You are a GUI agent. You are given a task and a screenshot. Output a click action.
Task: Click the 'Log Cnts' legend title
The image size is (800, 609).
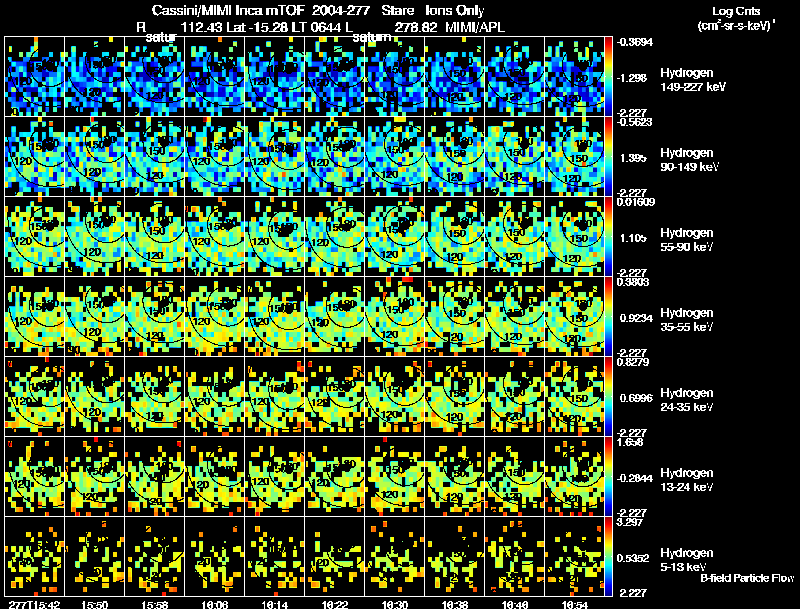pos(736,11)
